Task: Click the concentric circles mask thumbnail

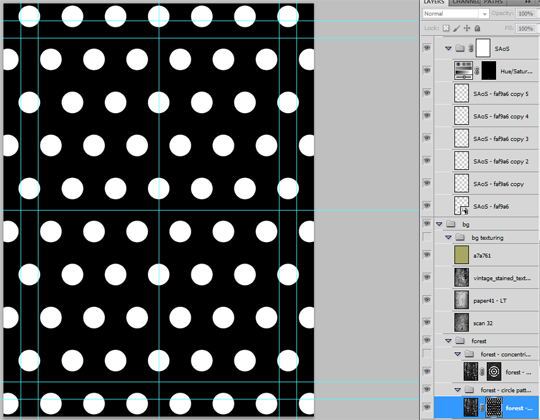Action: 494,371
